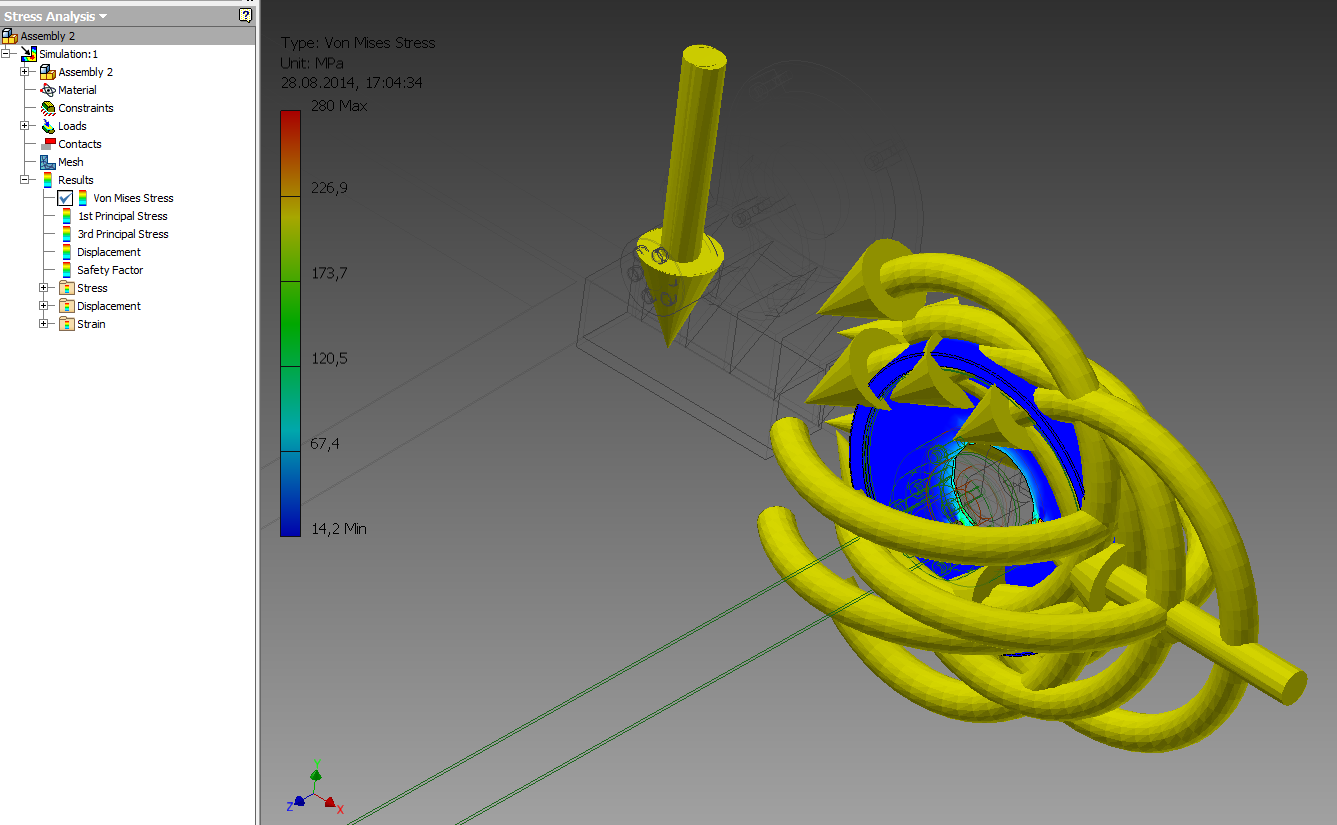Viewport: 1337px width, 825px height.
Task: Expand the Stress folder
Action: [x=44, y=288]
